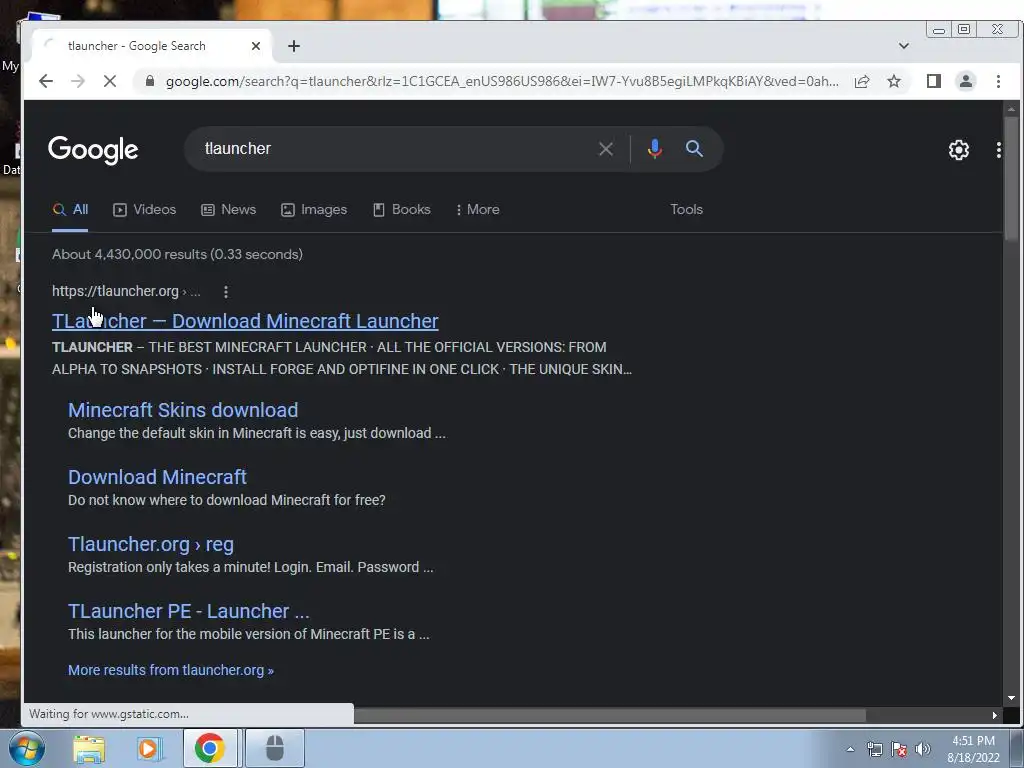
Task: Select the All results tab
Action: pos(70,210)
